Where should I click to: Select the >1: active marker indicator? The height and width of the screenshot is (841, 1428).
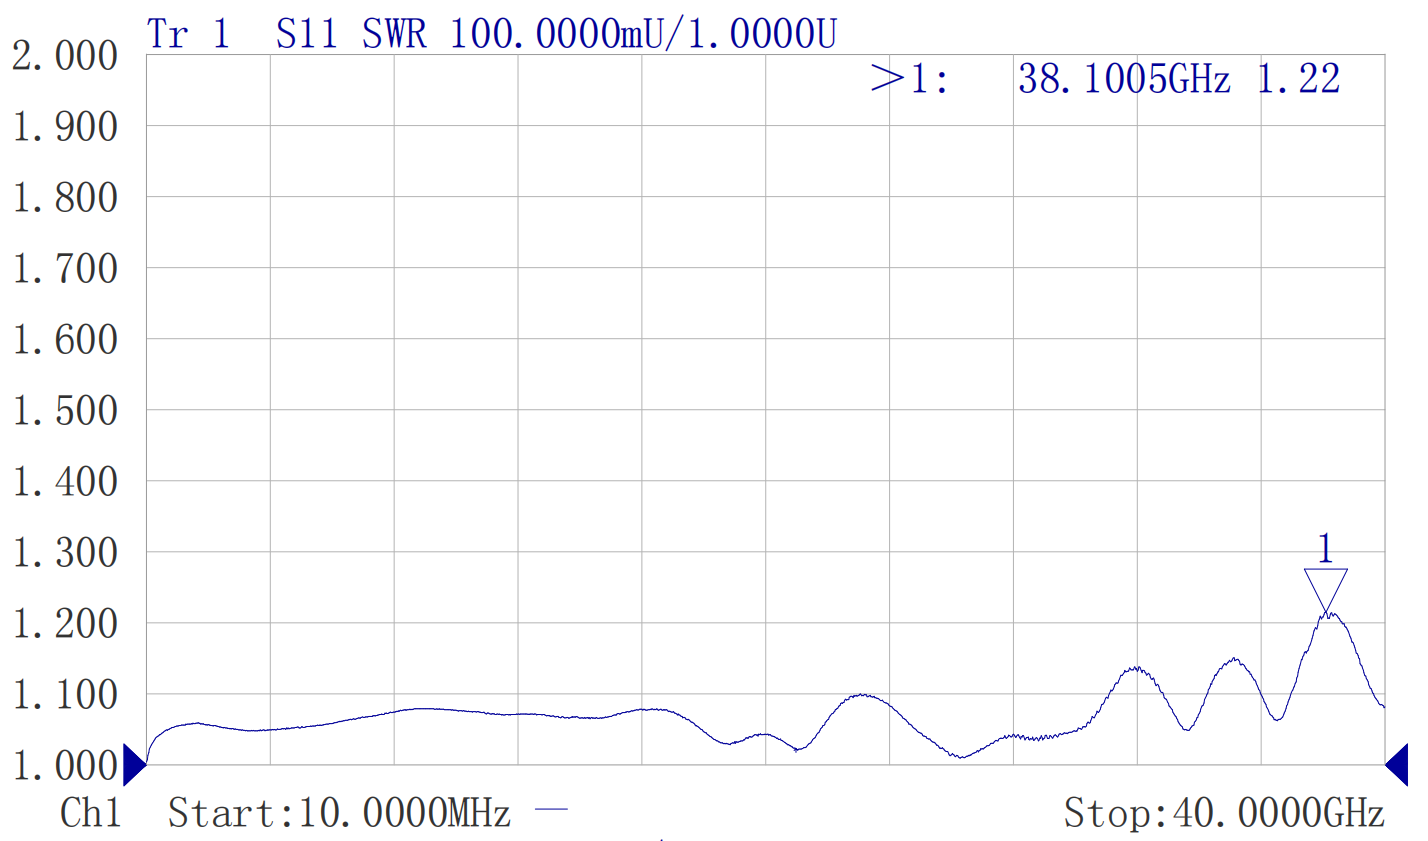tap(908, 78)
